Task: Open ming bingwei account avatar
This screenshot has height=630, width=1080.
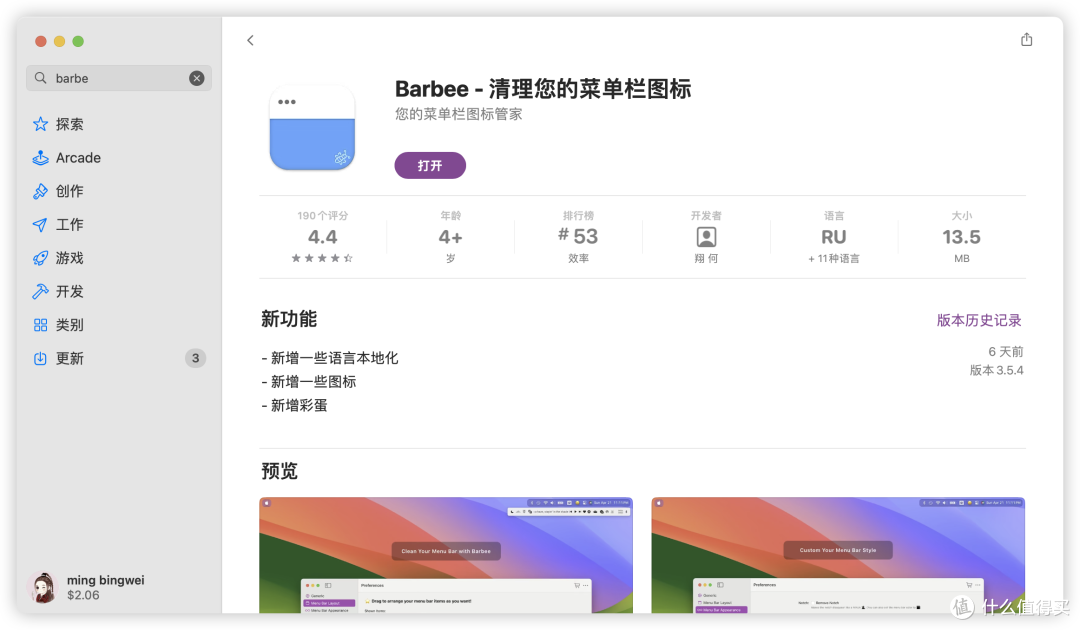Action: point(43,587)
